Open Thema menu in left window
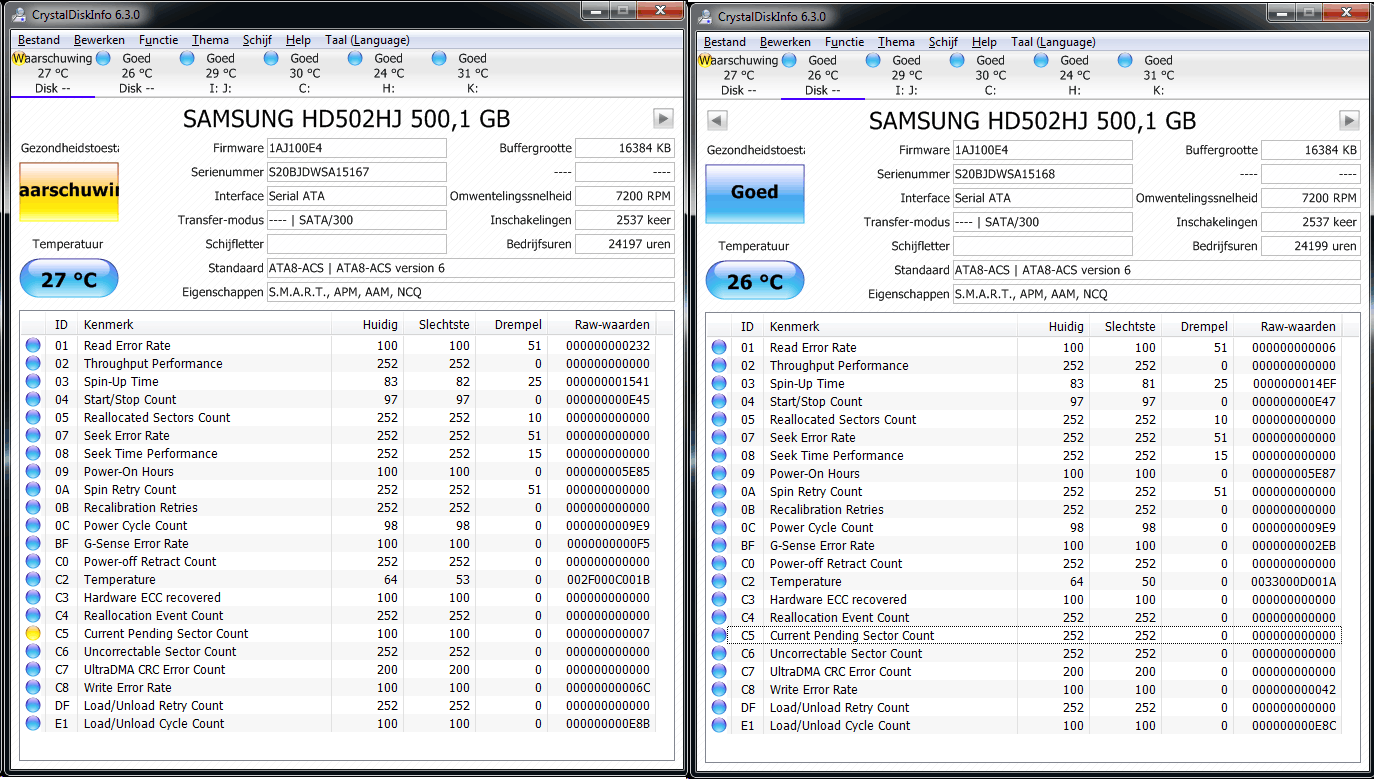Screen dimensions: 1376x782 [210, 40]
